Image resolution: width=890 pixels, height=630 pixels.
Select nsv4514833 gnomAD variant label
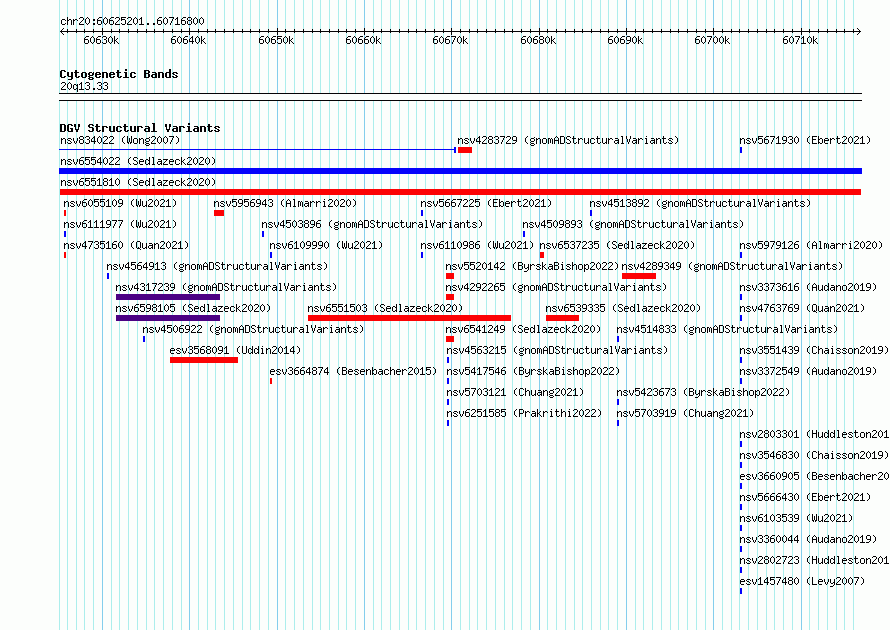(x=728, y=329)
